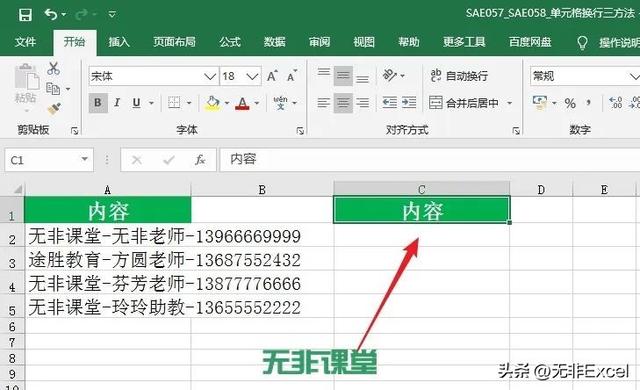Apply the yellow fill color bucket

212,103
